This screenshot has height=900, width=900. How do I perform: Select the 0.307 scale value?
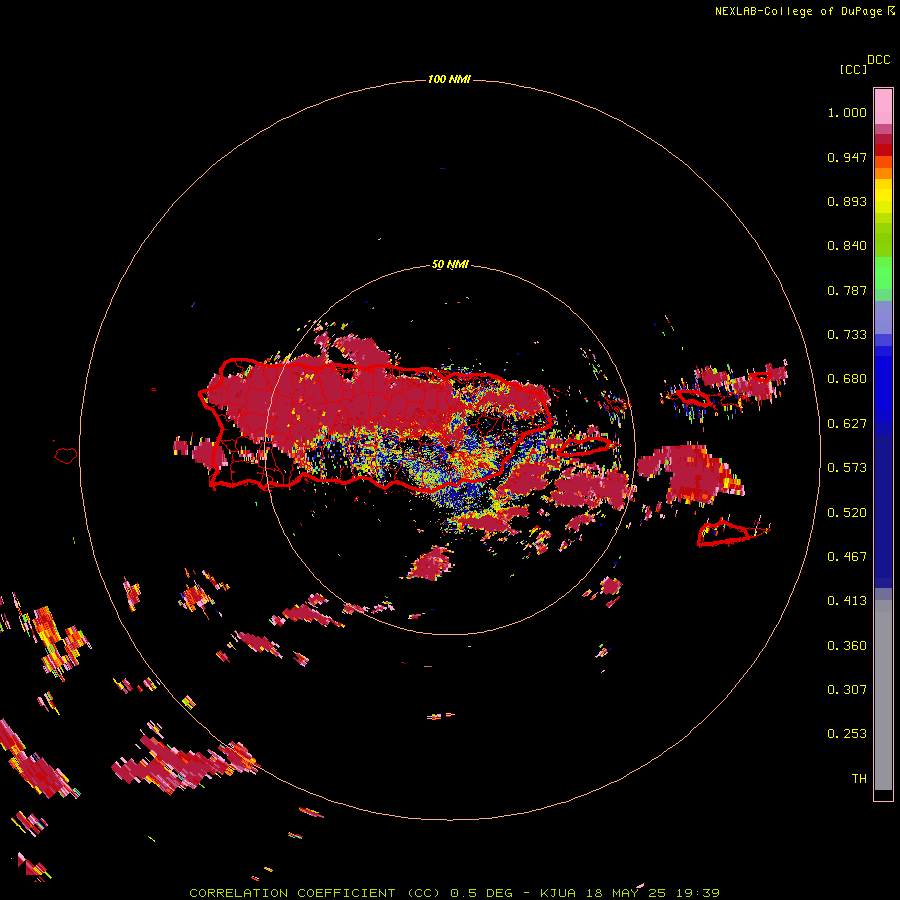[847, 690]
